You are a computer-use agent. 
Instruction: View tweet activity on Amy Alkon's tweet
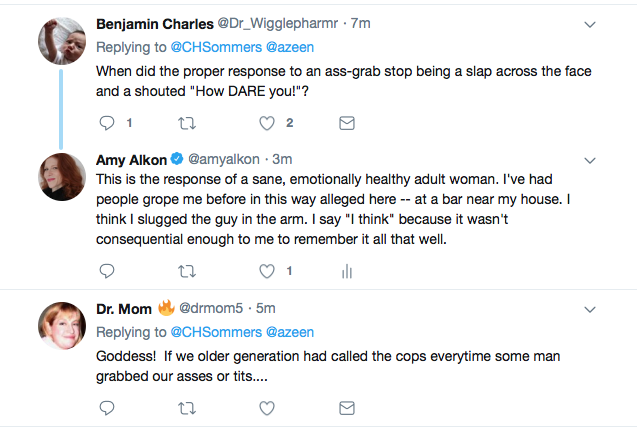pos(347,271)
